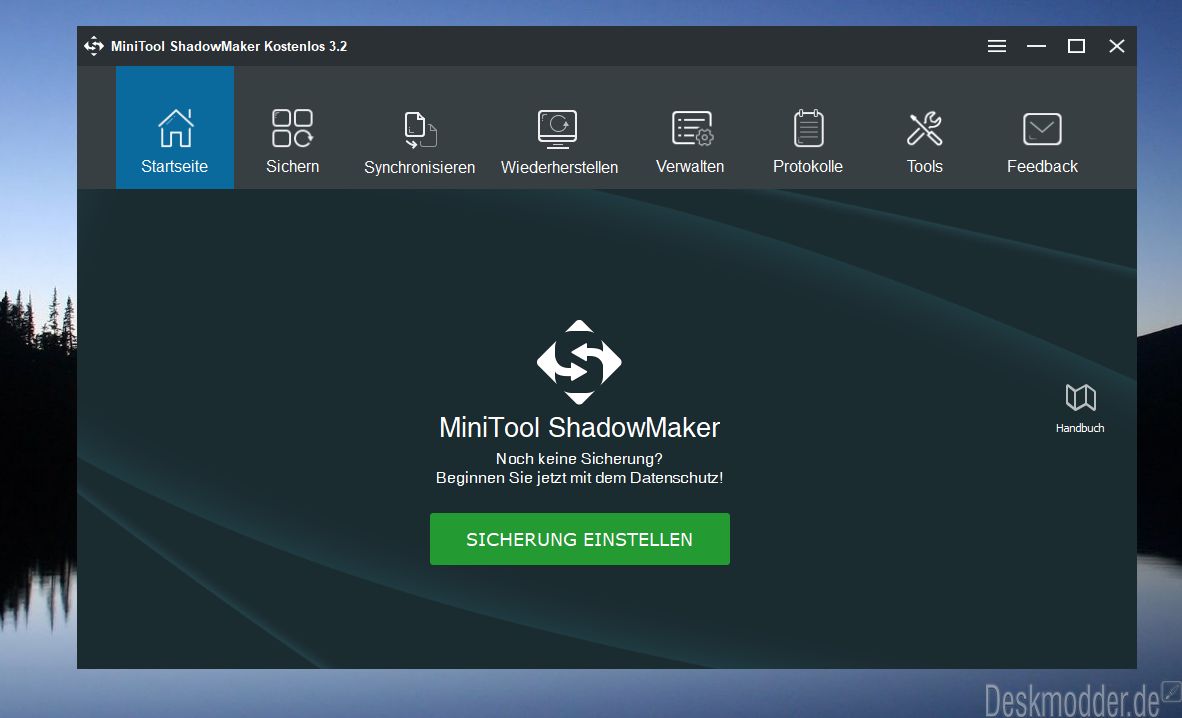The image size is (1182, 718).
Task: Open the Handbuch manual book icon
Action: (x=1080, y=408)
